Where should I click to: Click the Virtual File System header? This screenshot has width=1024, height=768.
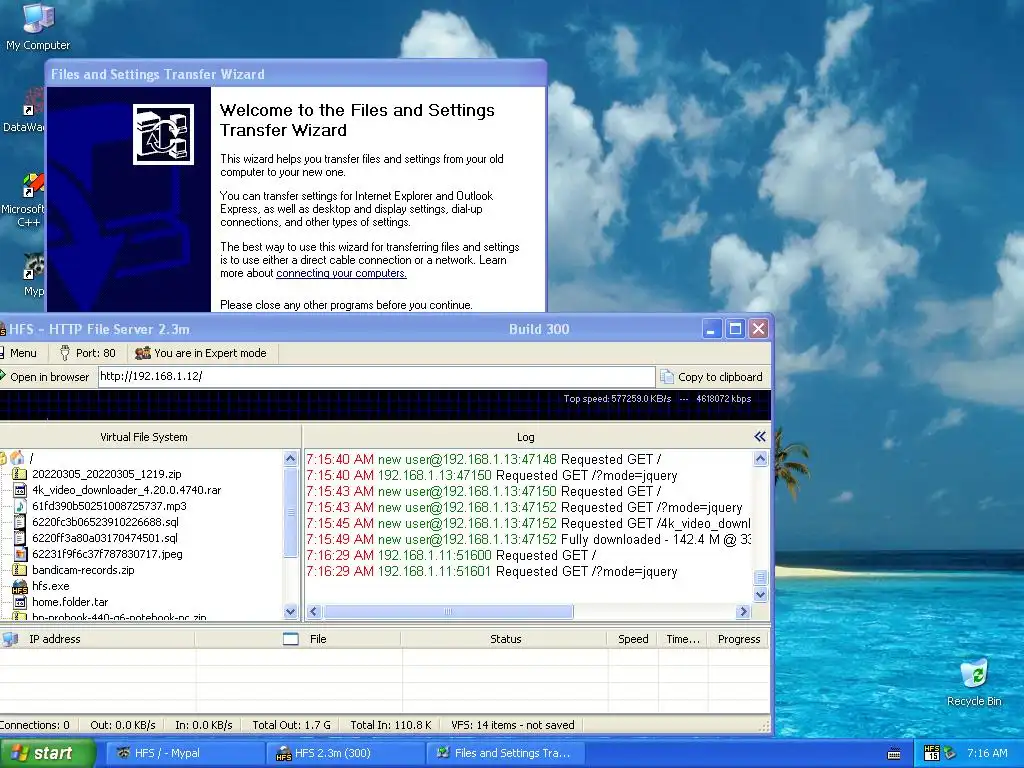[x=144, y=437]
